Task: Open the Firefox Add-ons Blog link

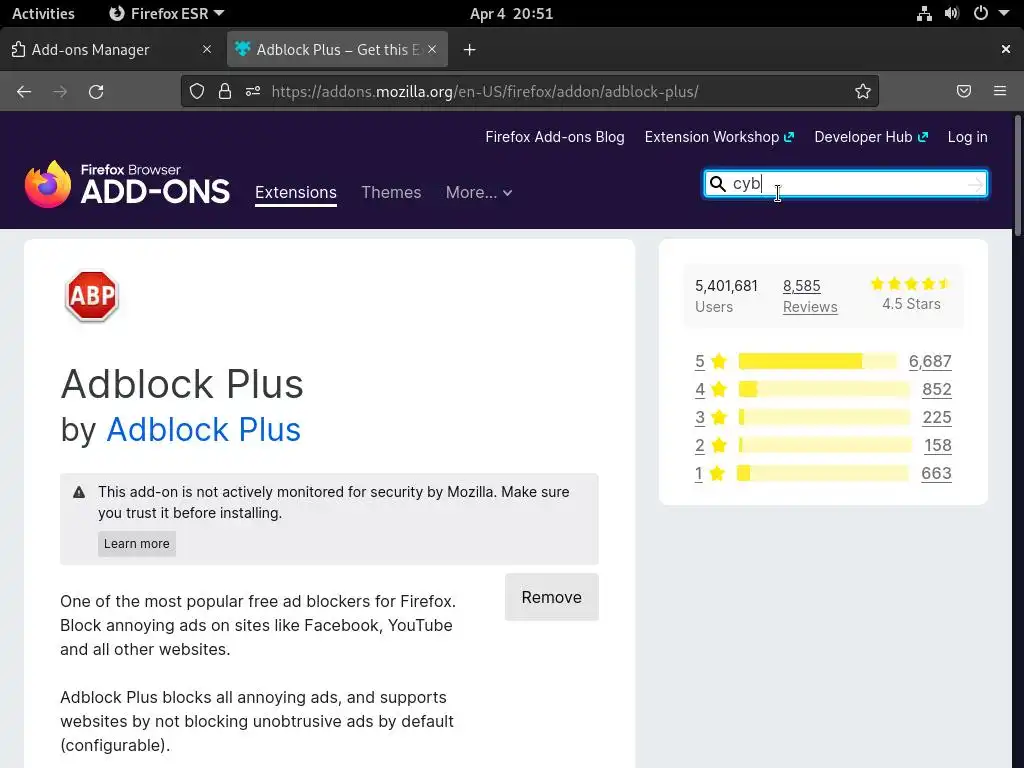Action: [554, 137]
